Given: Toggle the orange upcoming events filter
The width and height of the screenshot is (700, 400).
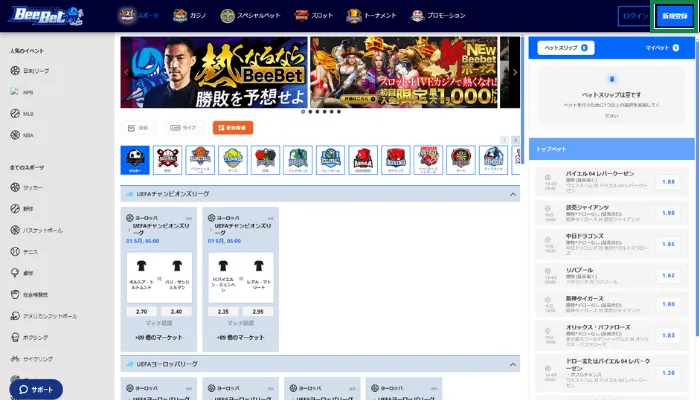Looking at the screenshot, I should coord(233,128).
